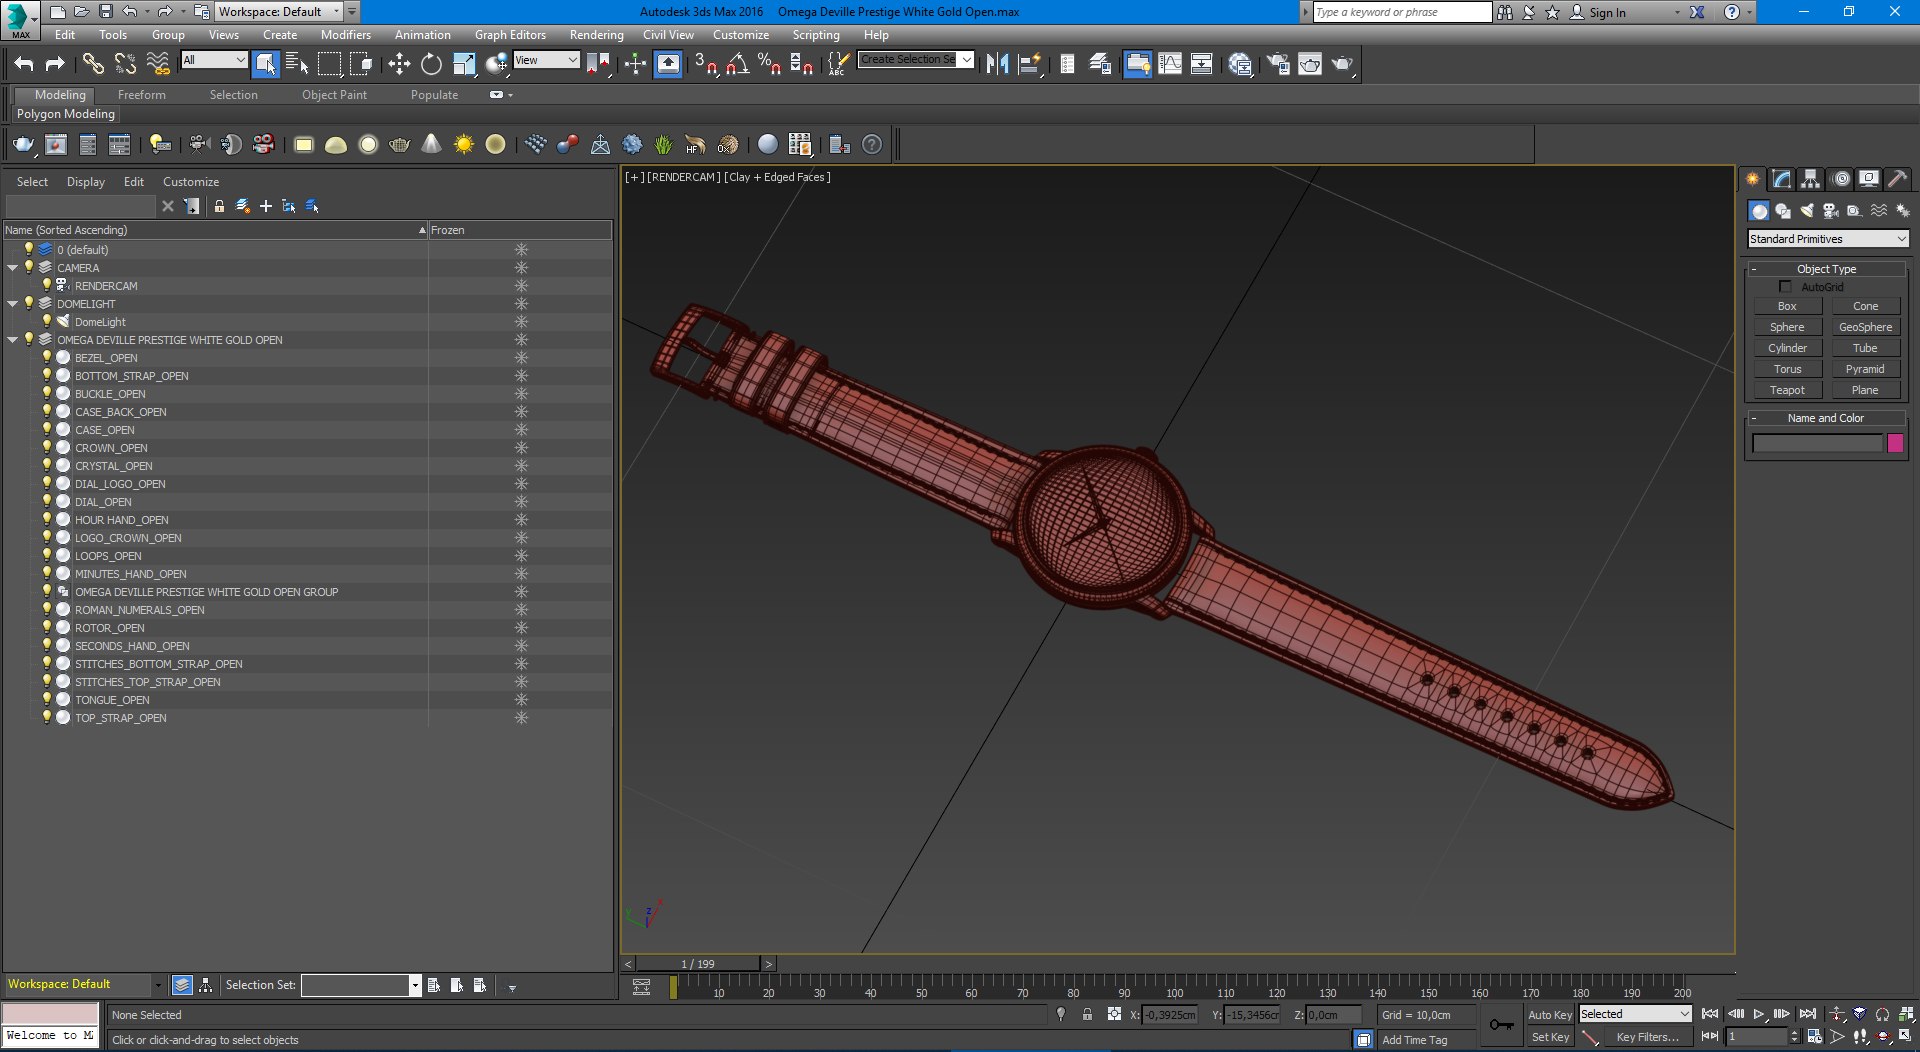Collapse the CAMERA layer tree
Screen dimensions: 1920x1052
[12, 268]
